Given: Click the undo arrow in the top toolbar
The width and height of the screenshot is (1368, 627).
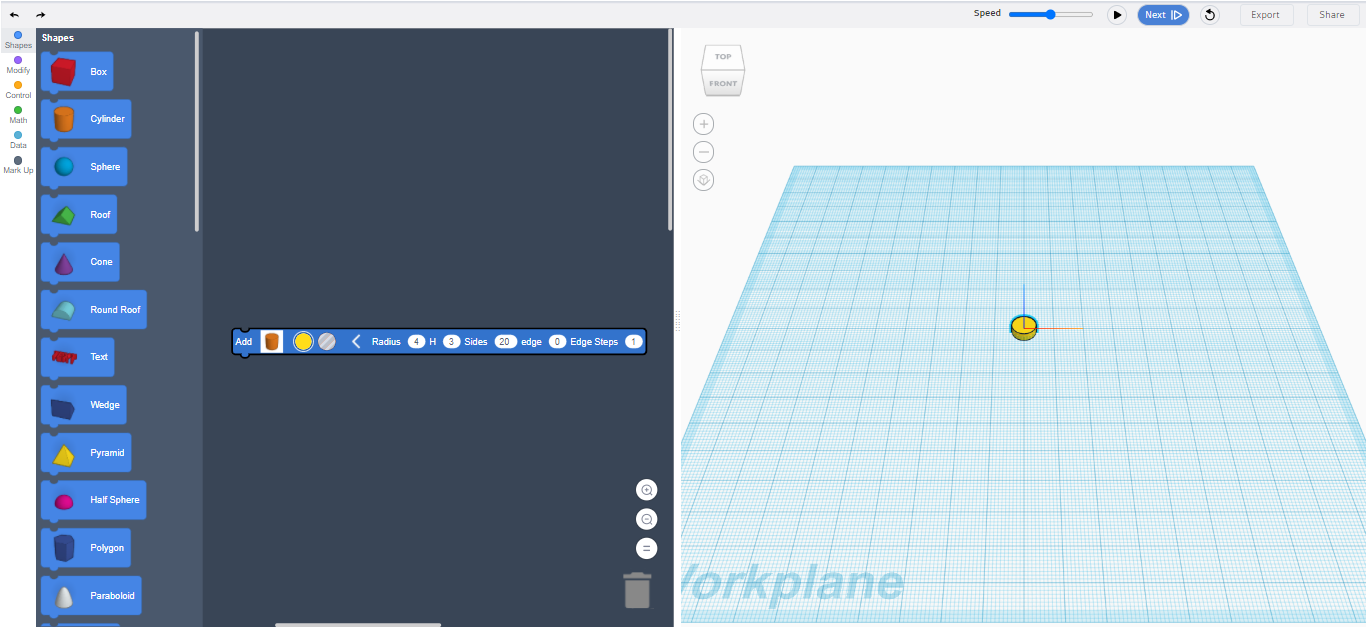Looking at the screenshot, I should (x=16, y=14).
